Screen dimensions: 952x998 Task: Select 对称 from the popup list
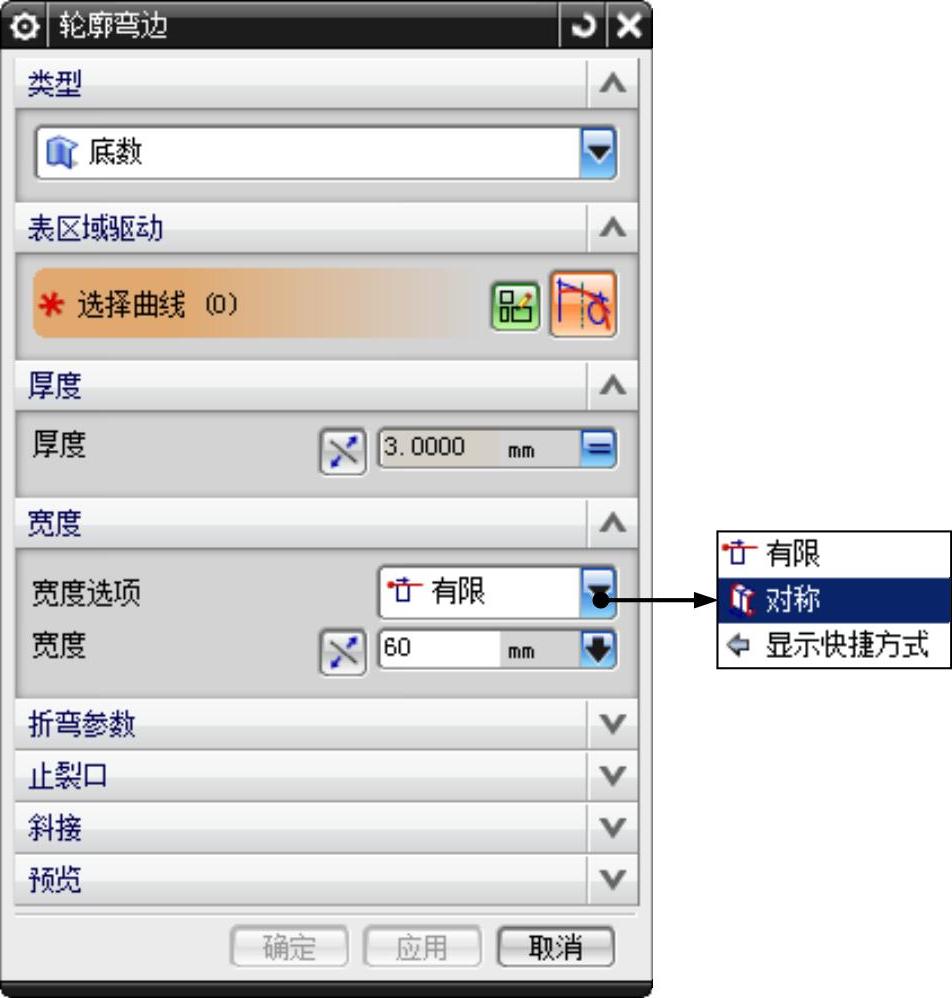click(834, 600)
